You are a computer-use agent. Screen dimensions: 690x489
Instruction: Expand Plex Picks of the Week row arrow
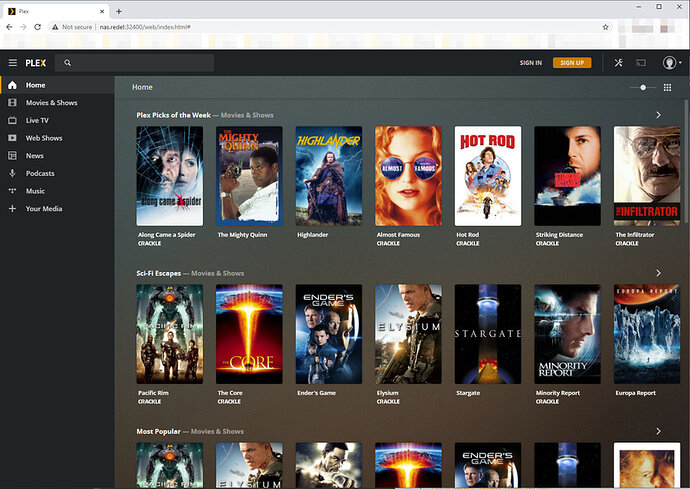click(x=658, y=115)
